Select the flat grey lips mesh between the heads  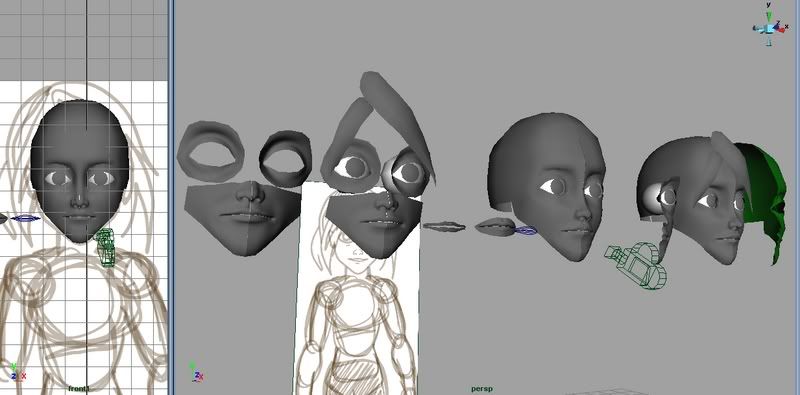click(443, 227)
